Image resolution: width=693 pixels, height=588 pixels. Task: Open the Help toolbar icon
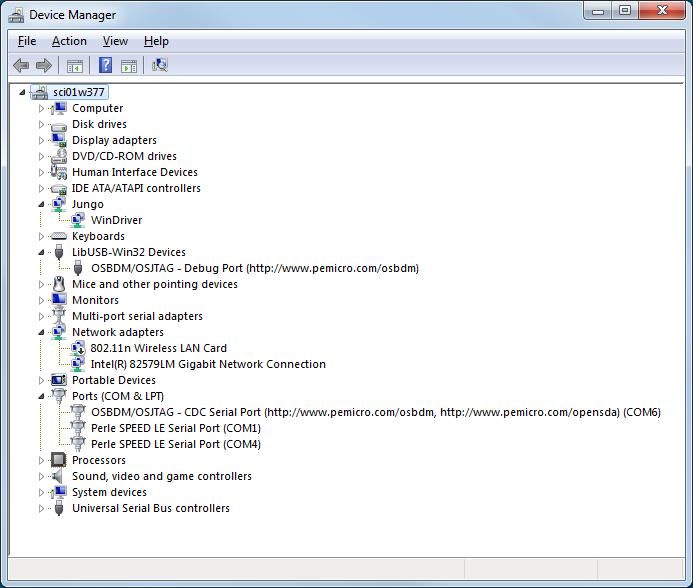[105, 65]
